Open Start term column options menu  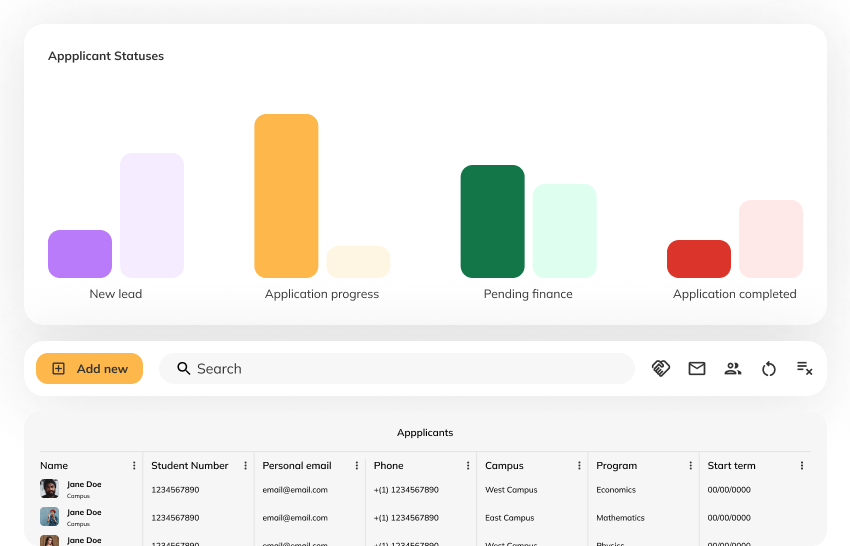pos(802,466)
